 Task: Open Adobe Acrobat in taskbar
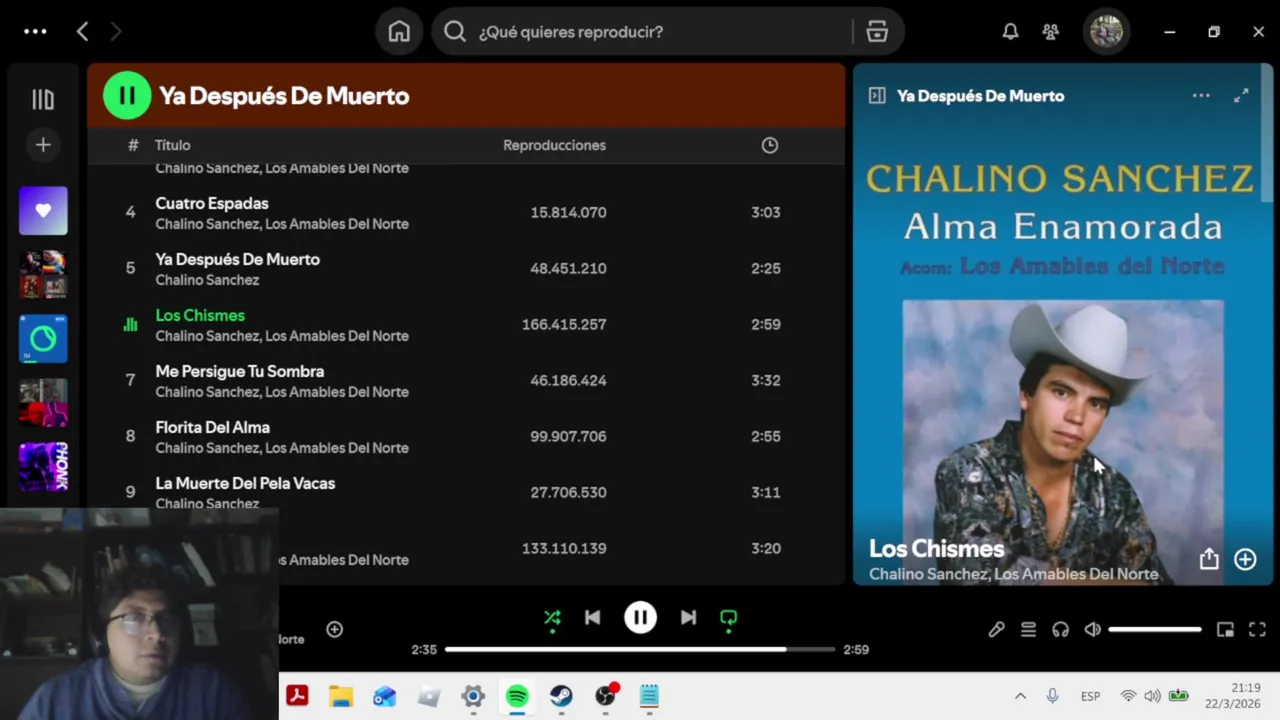point(297,696)
